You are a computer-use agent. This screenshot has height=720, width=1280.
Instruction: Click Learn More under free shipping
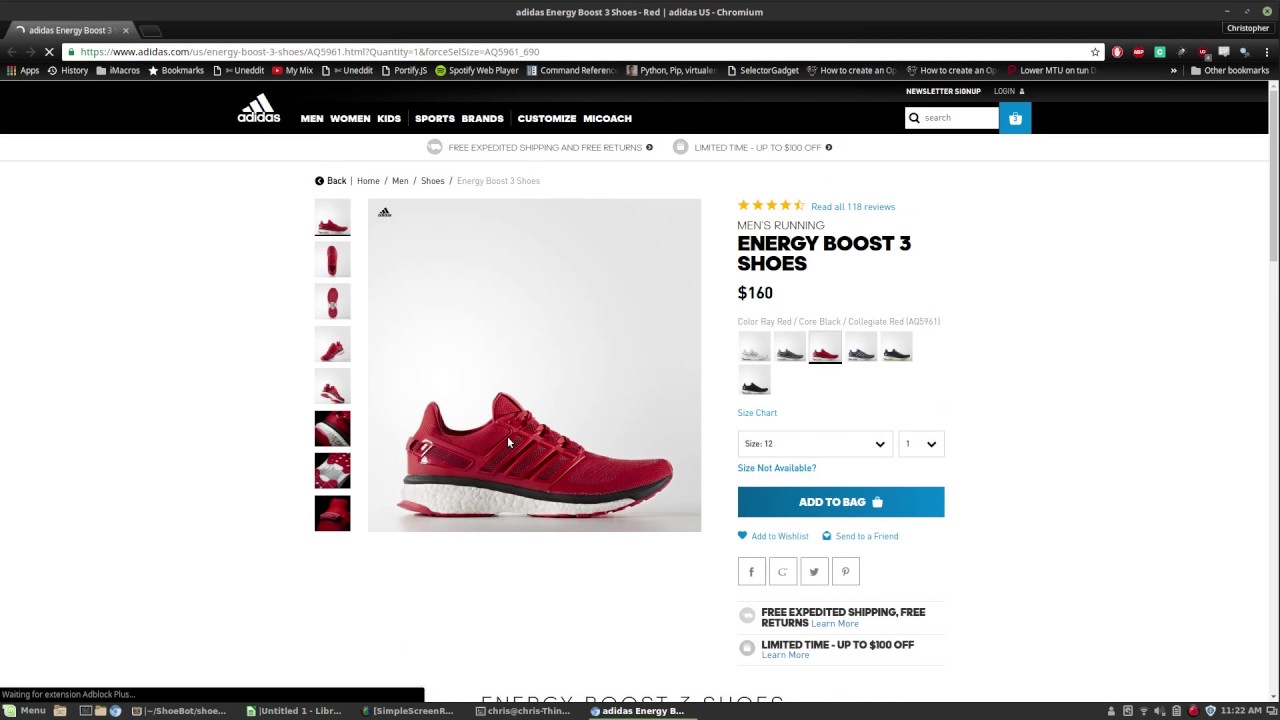pyautogui.click(x=835, y=624)
